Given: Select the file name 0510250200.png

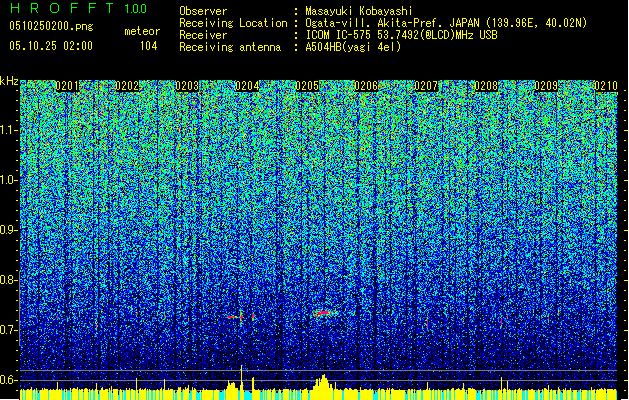Looking at the screenshot, I should coord(51,26).
